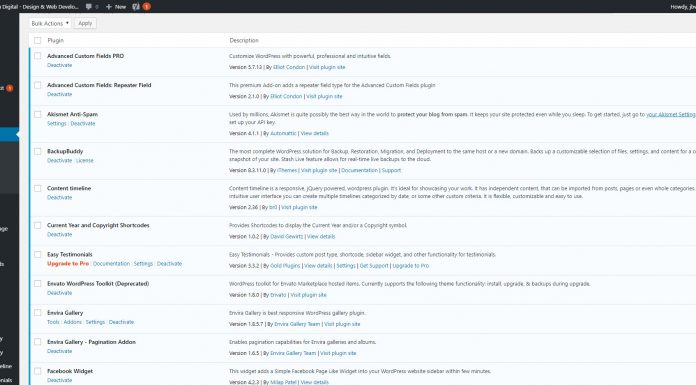Viewport: 696px width, 385px height.
Task: Open Gold Plugins author link
Action: 285,266
